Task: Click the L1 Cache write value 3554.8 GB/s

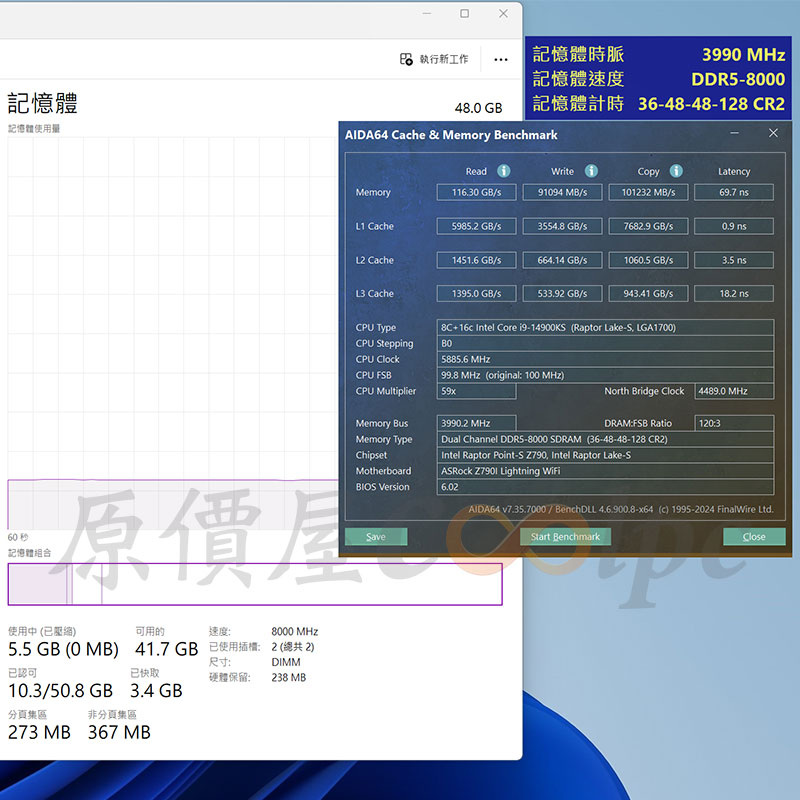Action: point(562,226)
